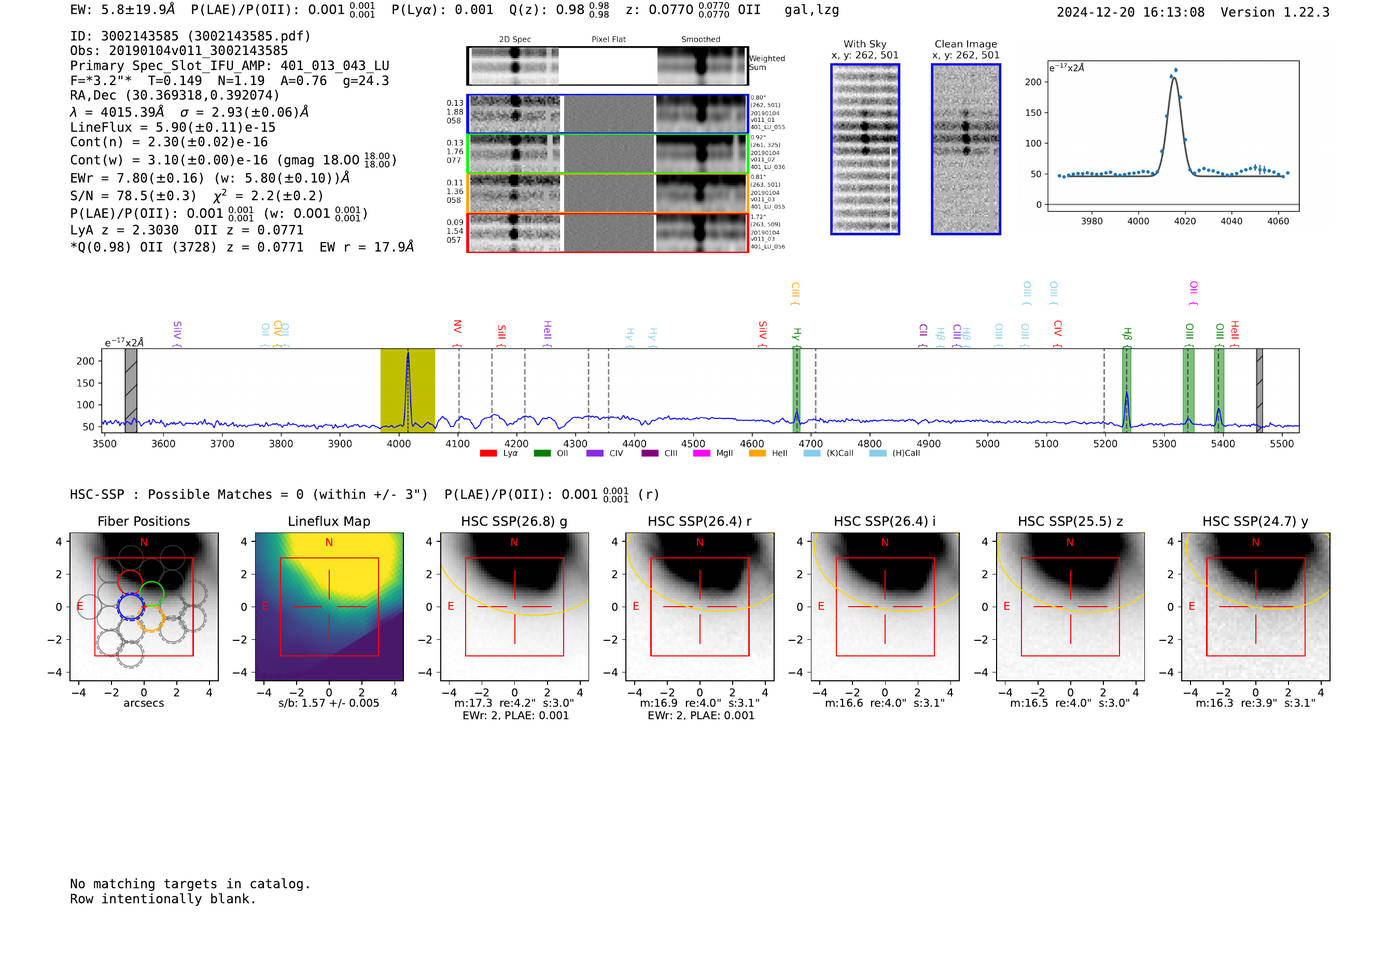1400x953 pixels.
Task: Click the green Hγ line marker
Action: click(797, 390)
